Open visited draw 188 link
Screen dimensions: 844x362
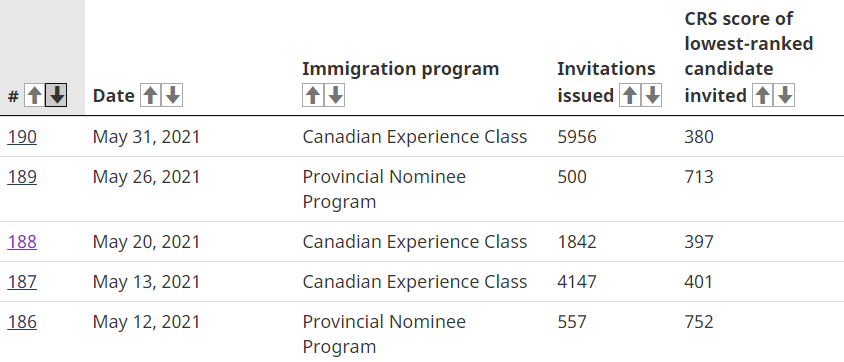pyautogui.click(x=22, y=242)
